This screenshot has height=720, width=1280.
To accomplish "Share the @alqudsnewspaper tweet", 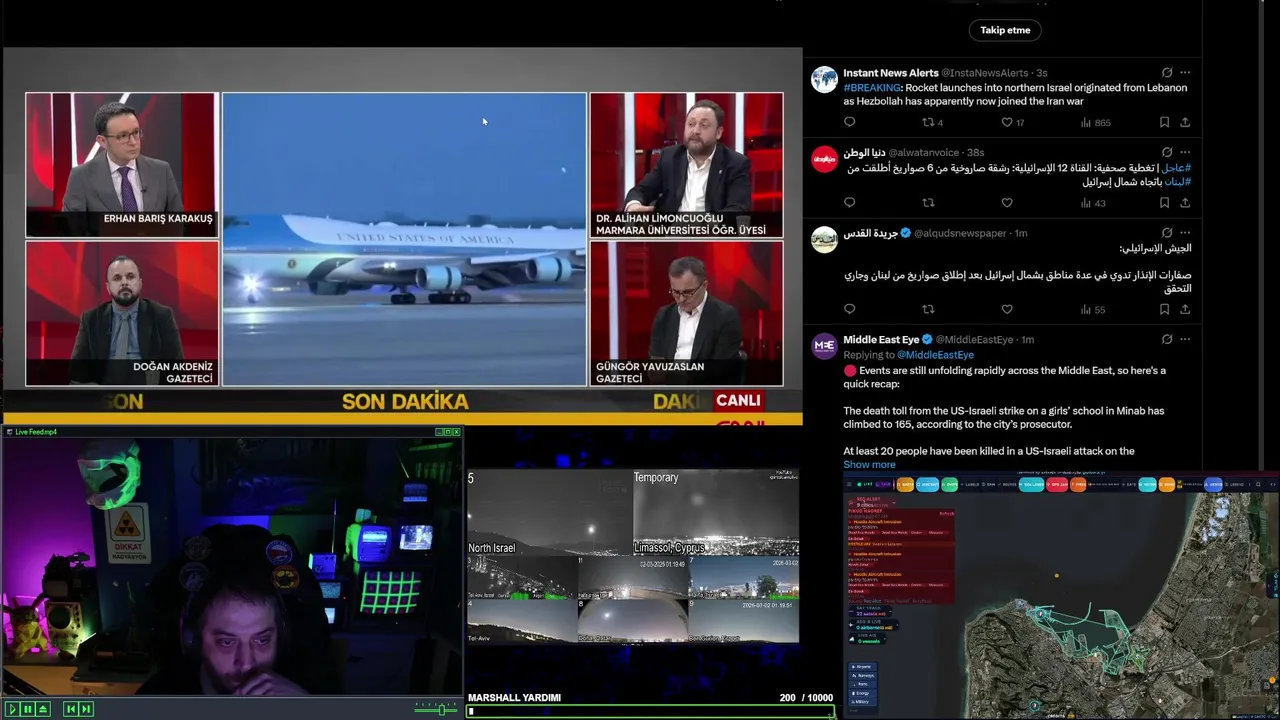I will click(1185, 309).
